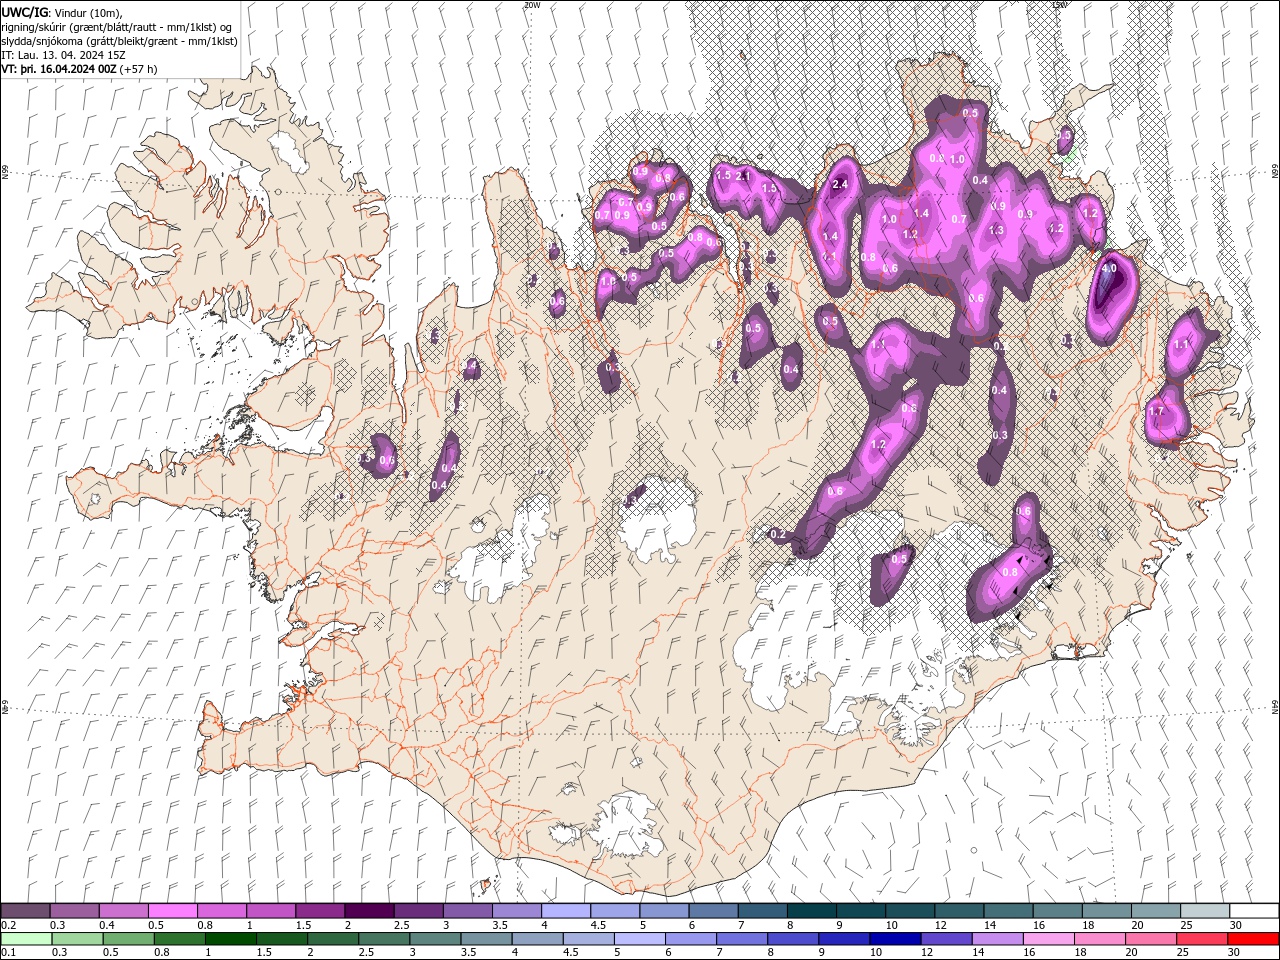Click the 20W longitude label at the top edge
Image resolution: width=1280 pixels, height=960 pixels.
(x=531, y=4)
